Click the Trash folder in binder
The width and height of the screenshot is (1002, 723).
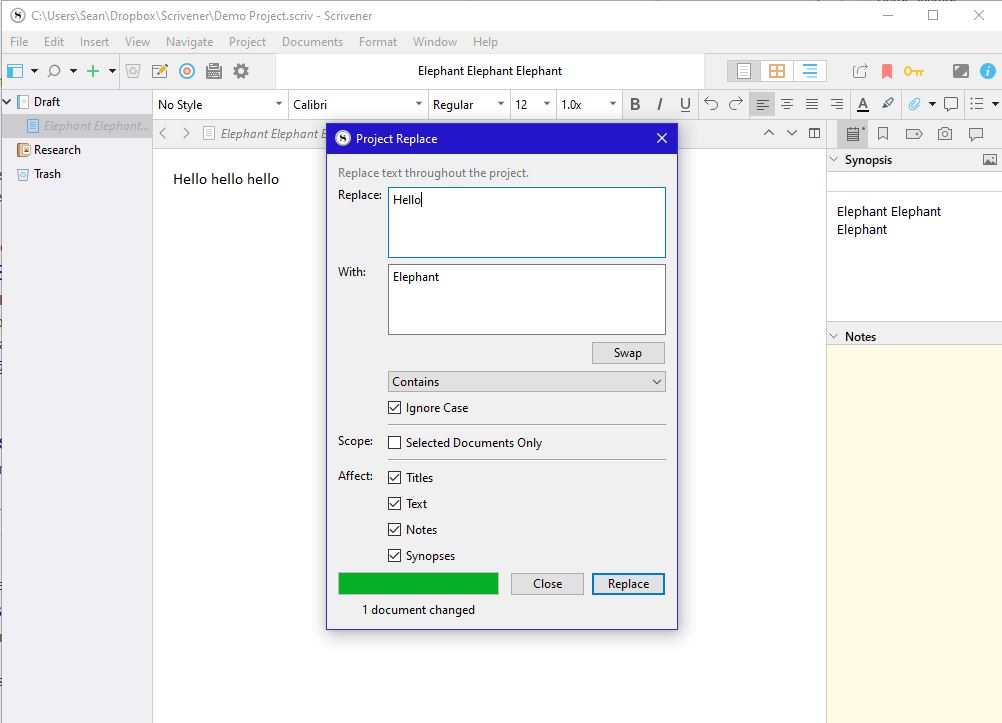(47, 174)
